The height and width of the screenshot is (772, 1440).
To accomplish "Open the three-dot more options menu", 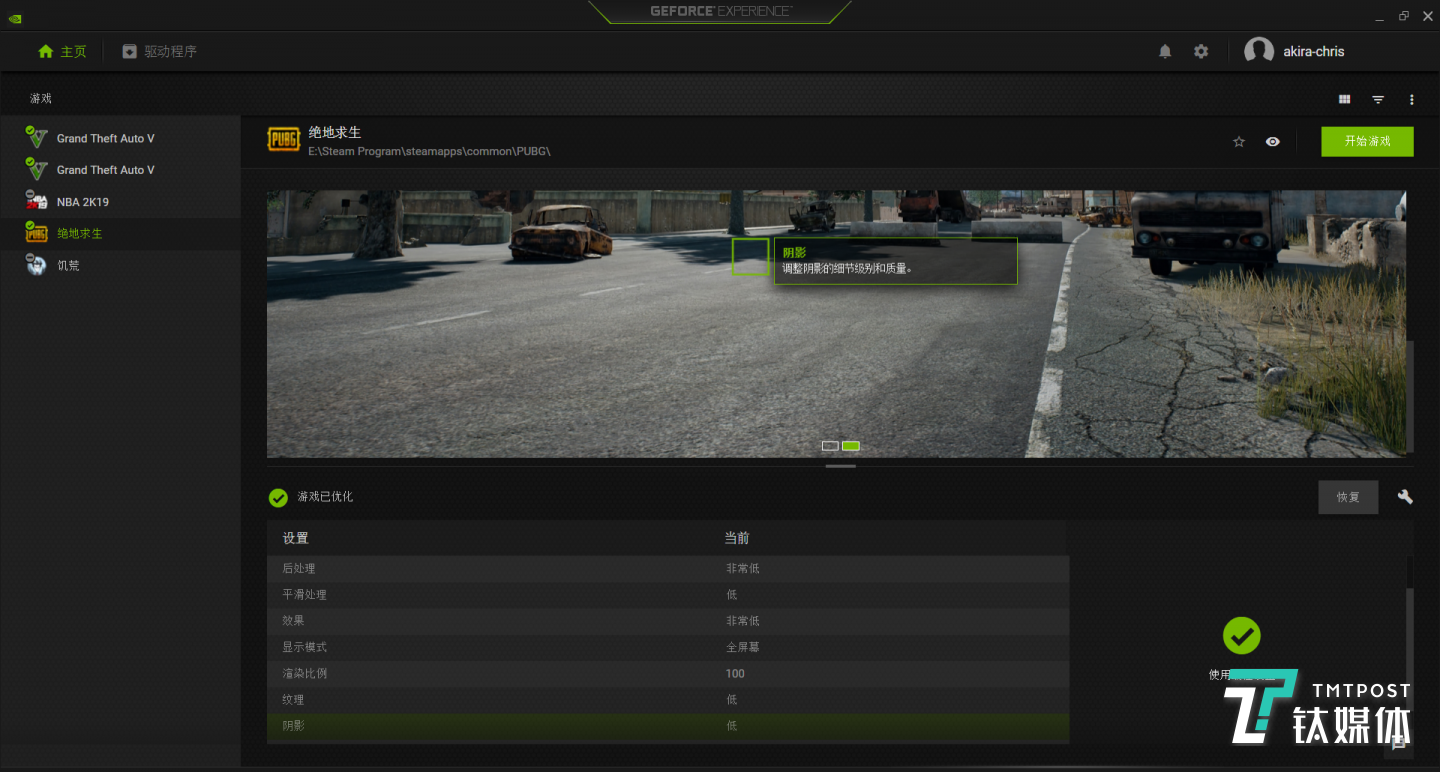I will [x=1411, y=99].
